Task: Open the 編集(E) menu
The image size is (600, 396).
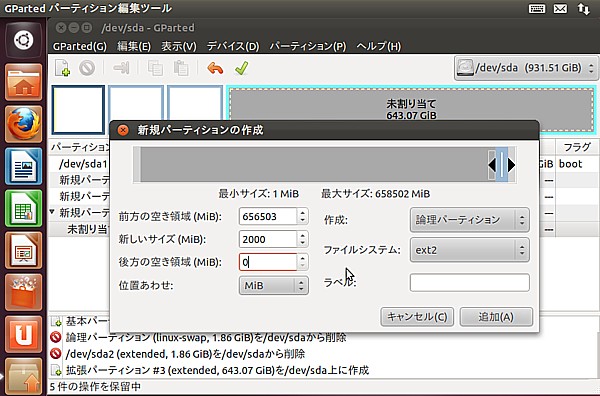Action: pos(134,46)
